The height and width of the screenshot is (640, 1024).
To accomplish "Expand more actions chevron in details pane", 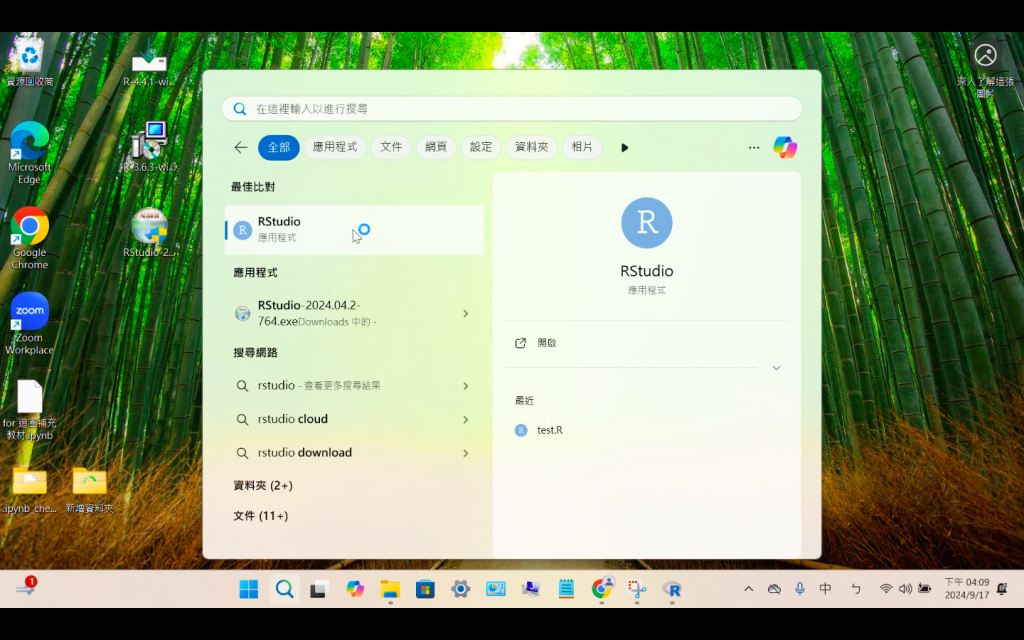I will click(x=776, y=368).
